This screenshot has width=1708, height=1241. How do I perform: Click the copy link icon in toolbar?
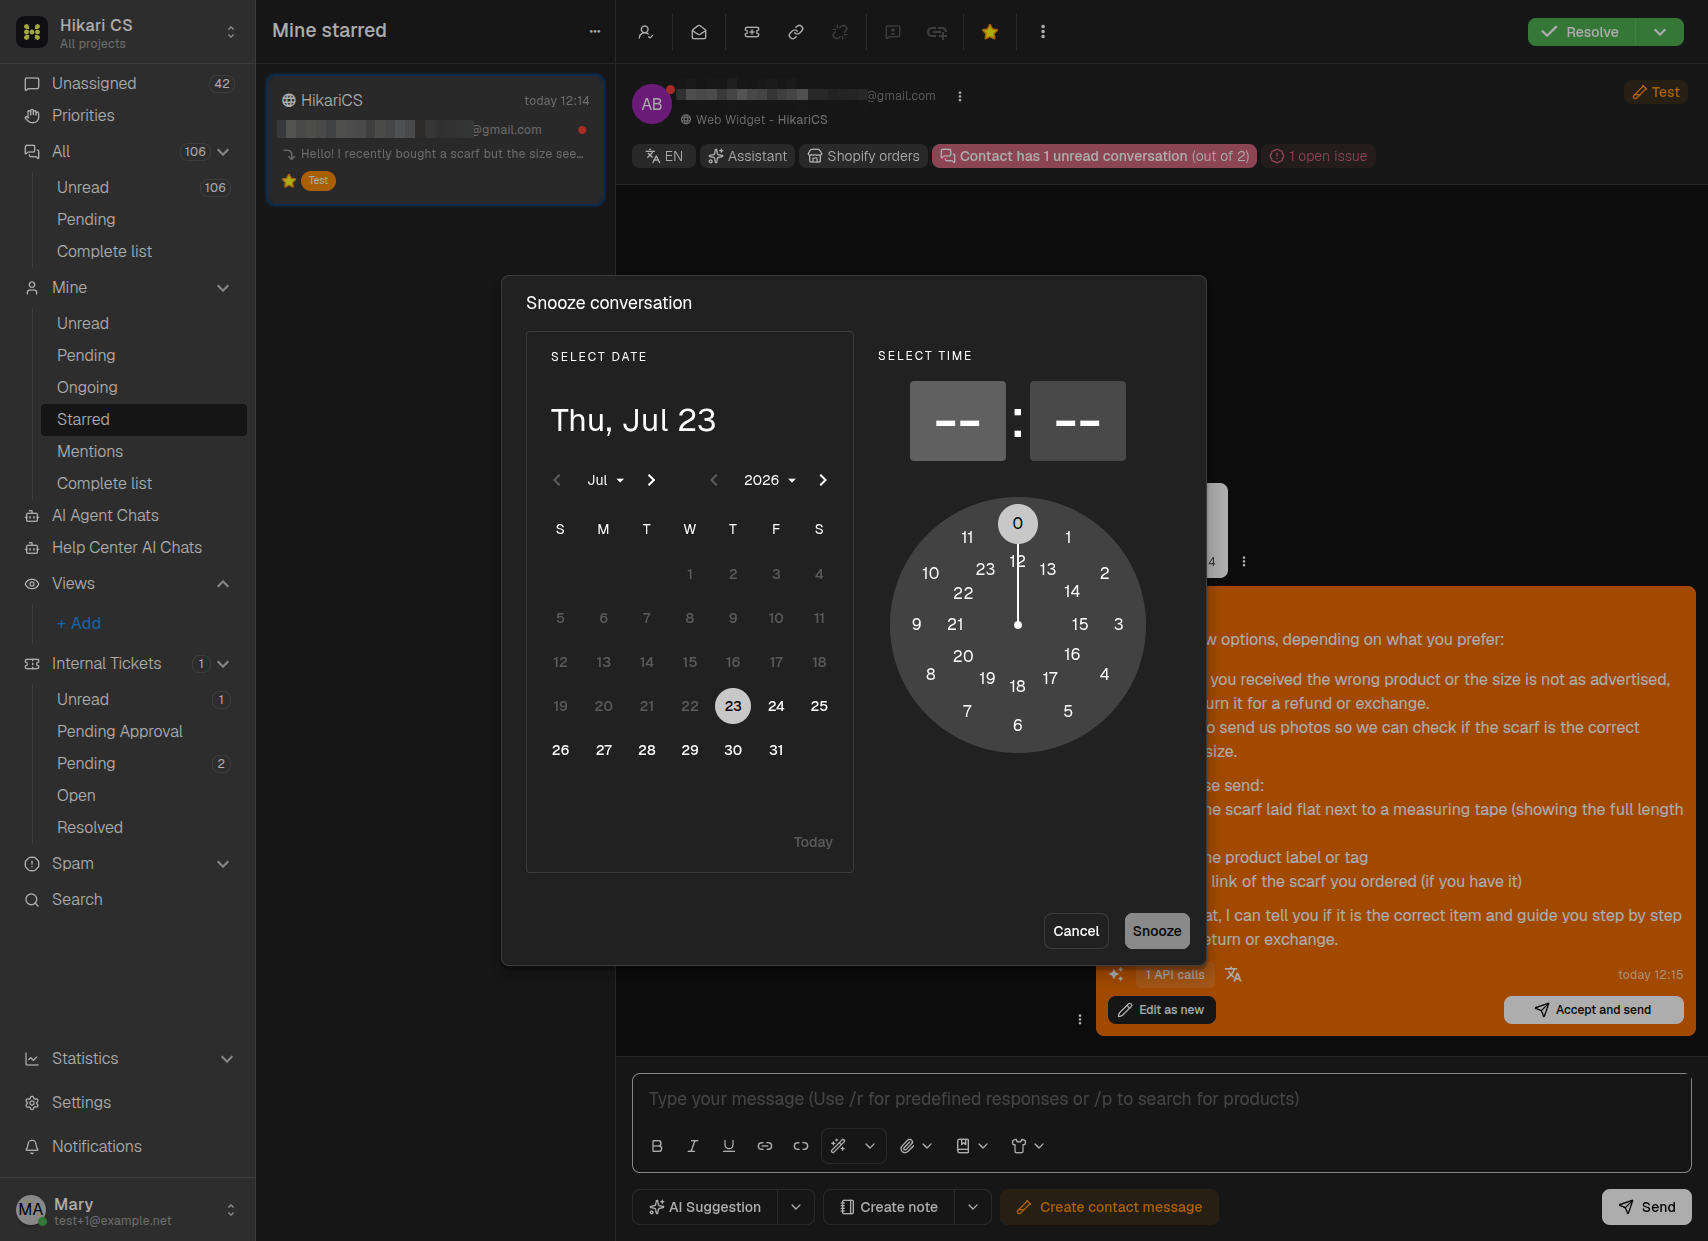pyautogui.click(x=796, y=32)
